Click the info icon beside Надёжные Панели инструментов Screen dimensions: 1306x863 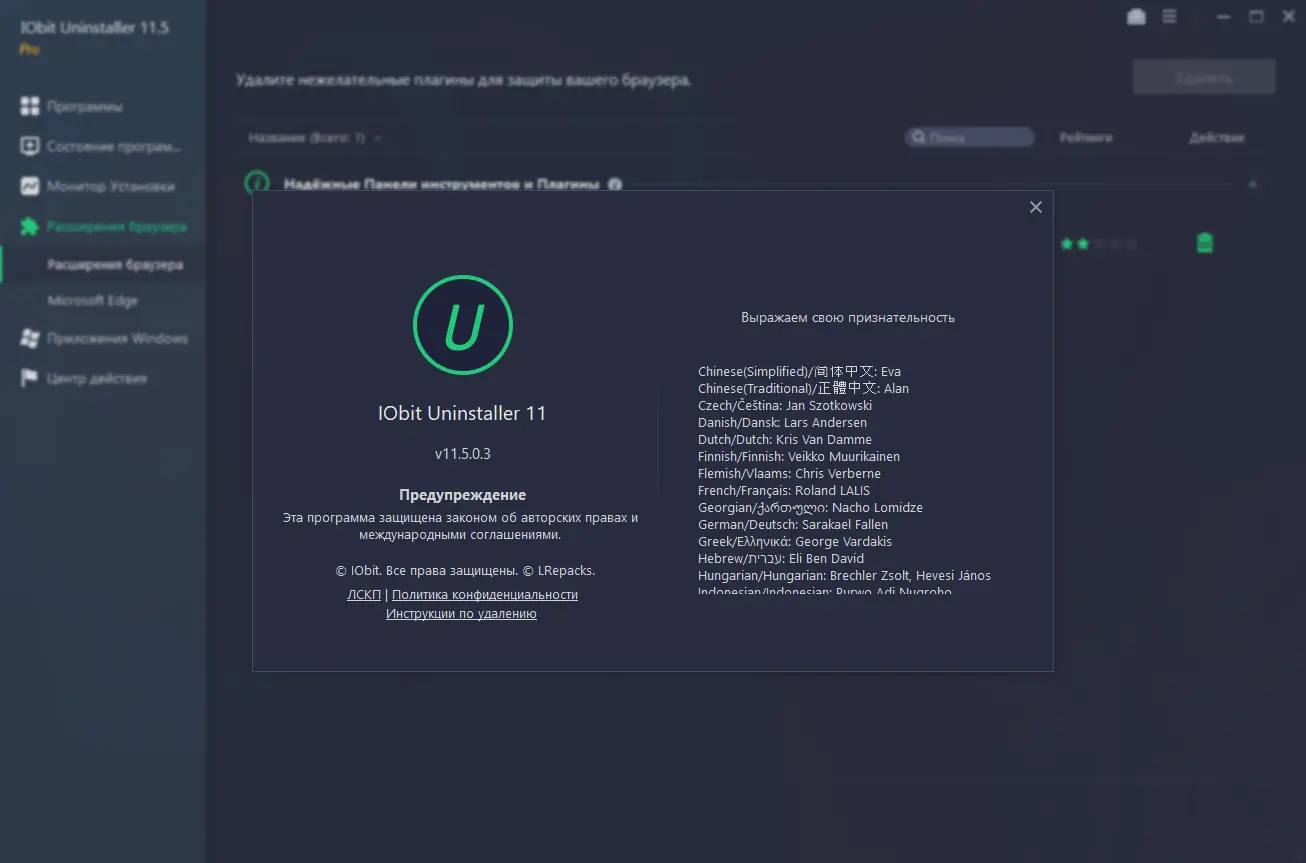pyautogui.click(x=614, y=185)
